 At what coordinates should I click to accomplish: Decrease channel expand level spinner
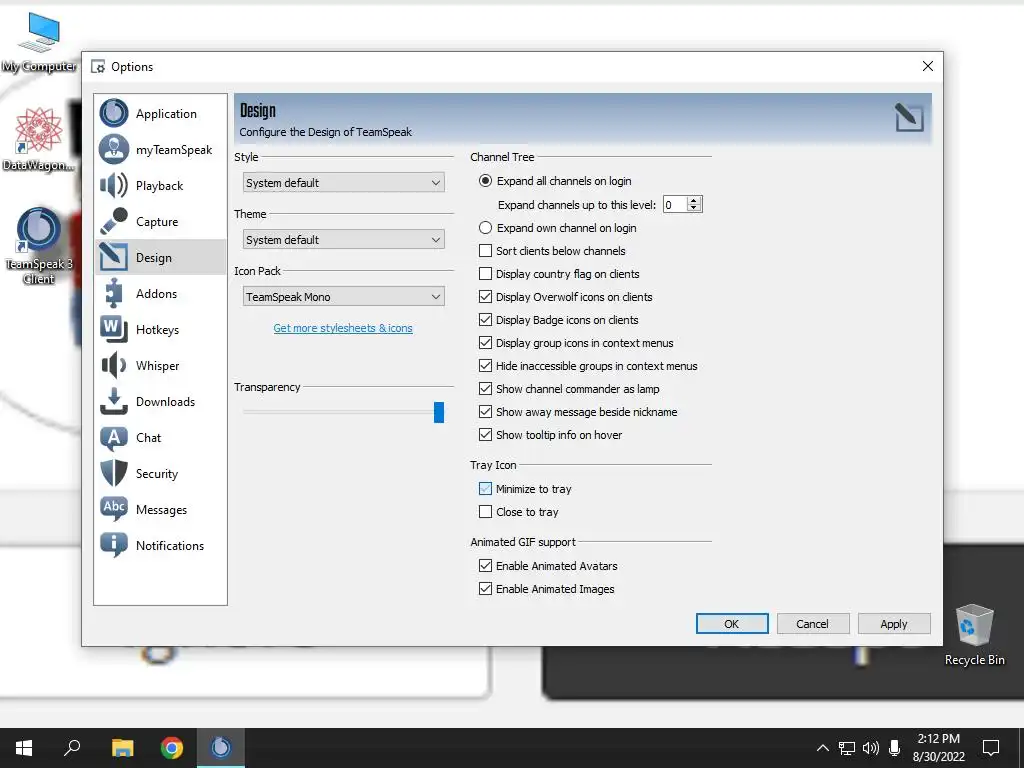pyautogui.click(x=694, y=208)
